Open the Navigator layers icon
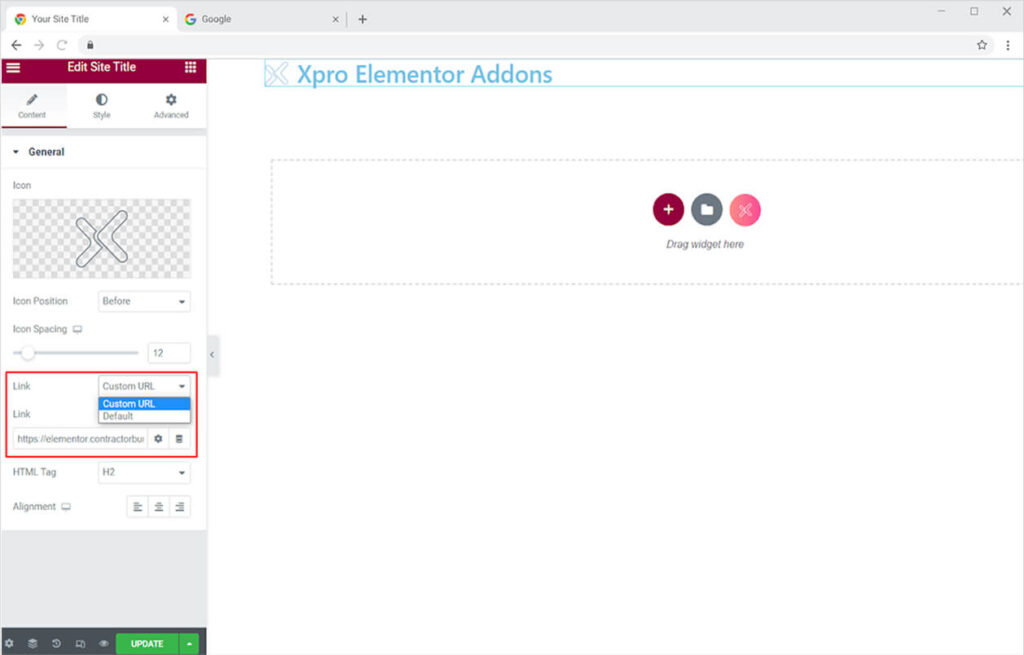The height and width of the screenshot is (655, 1024). click(33, 644)
